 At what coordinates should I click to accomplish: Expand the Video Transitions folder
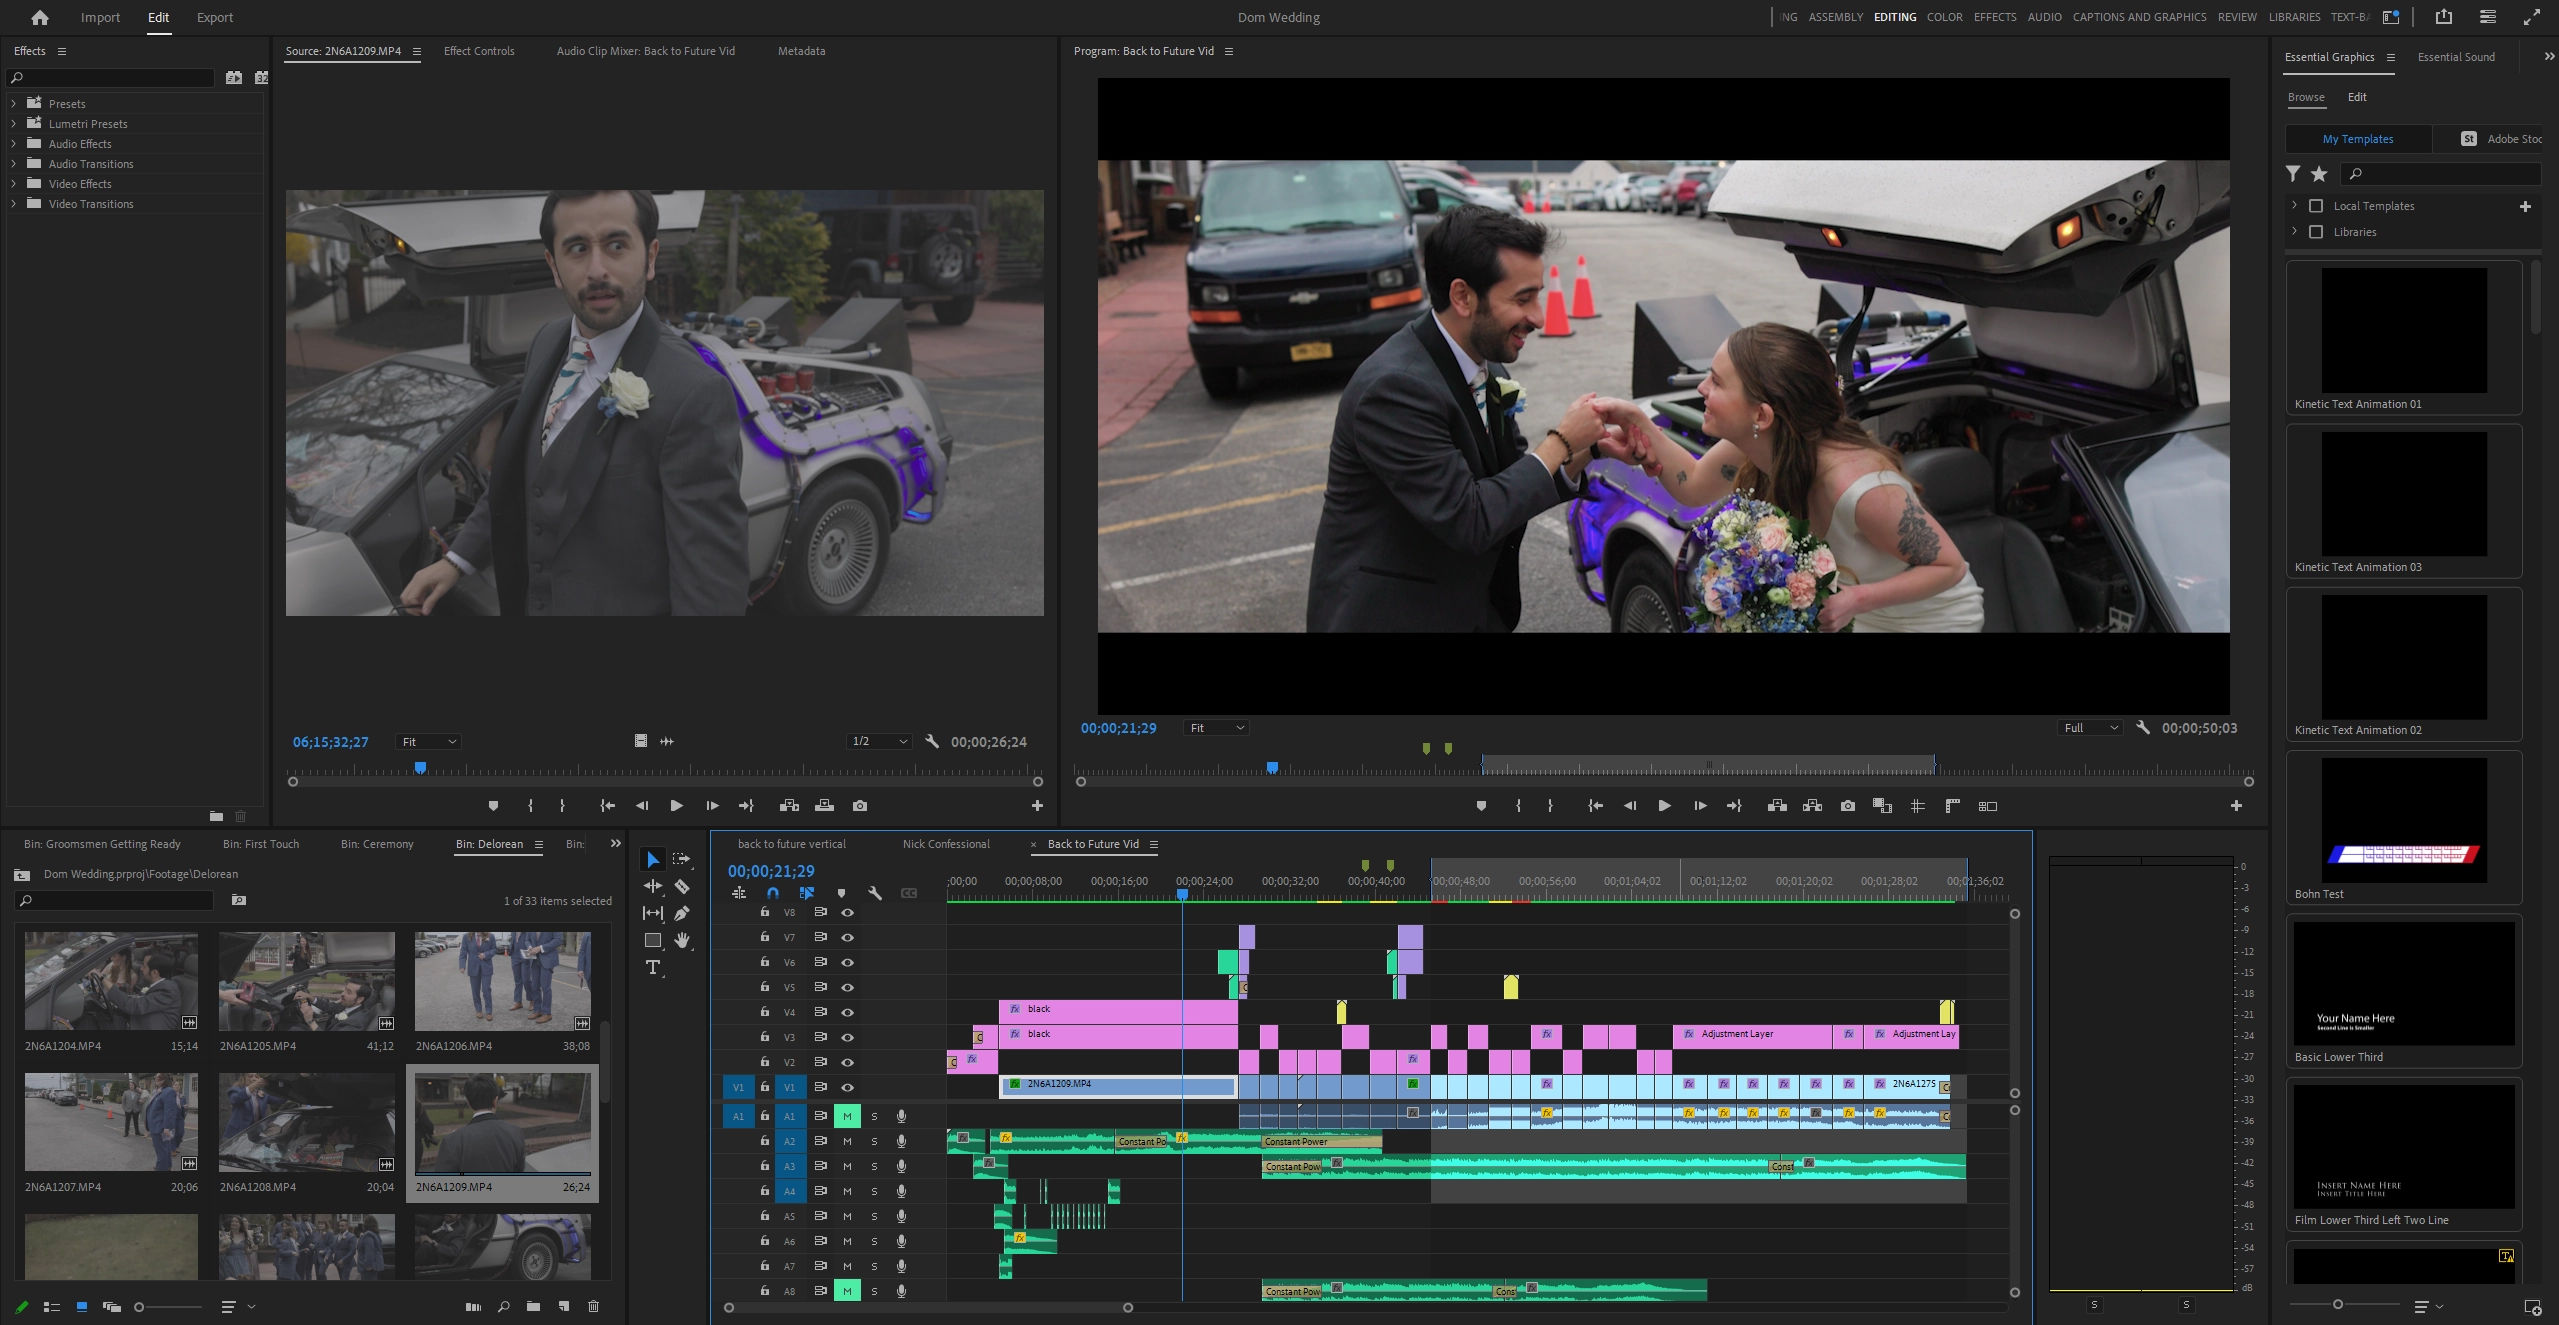[x=13, y=204]
